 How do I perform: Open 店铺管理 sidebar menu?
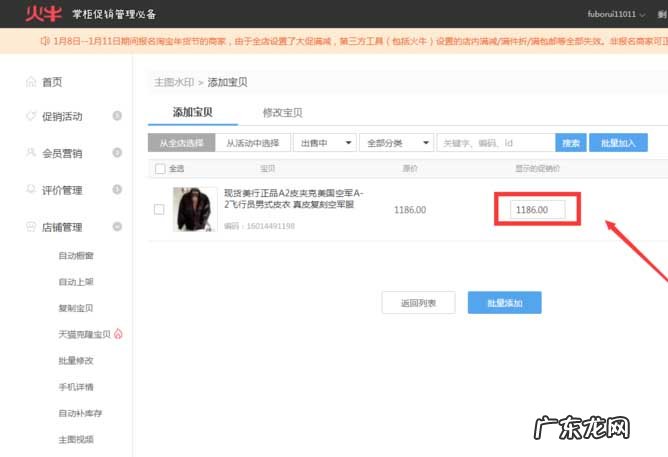[x=62, y=227]
